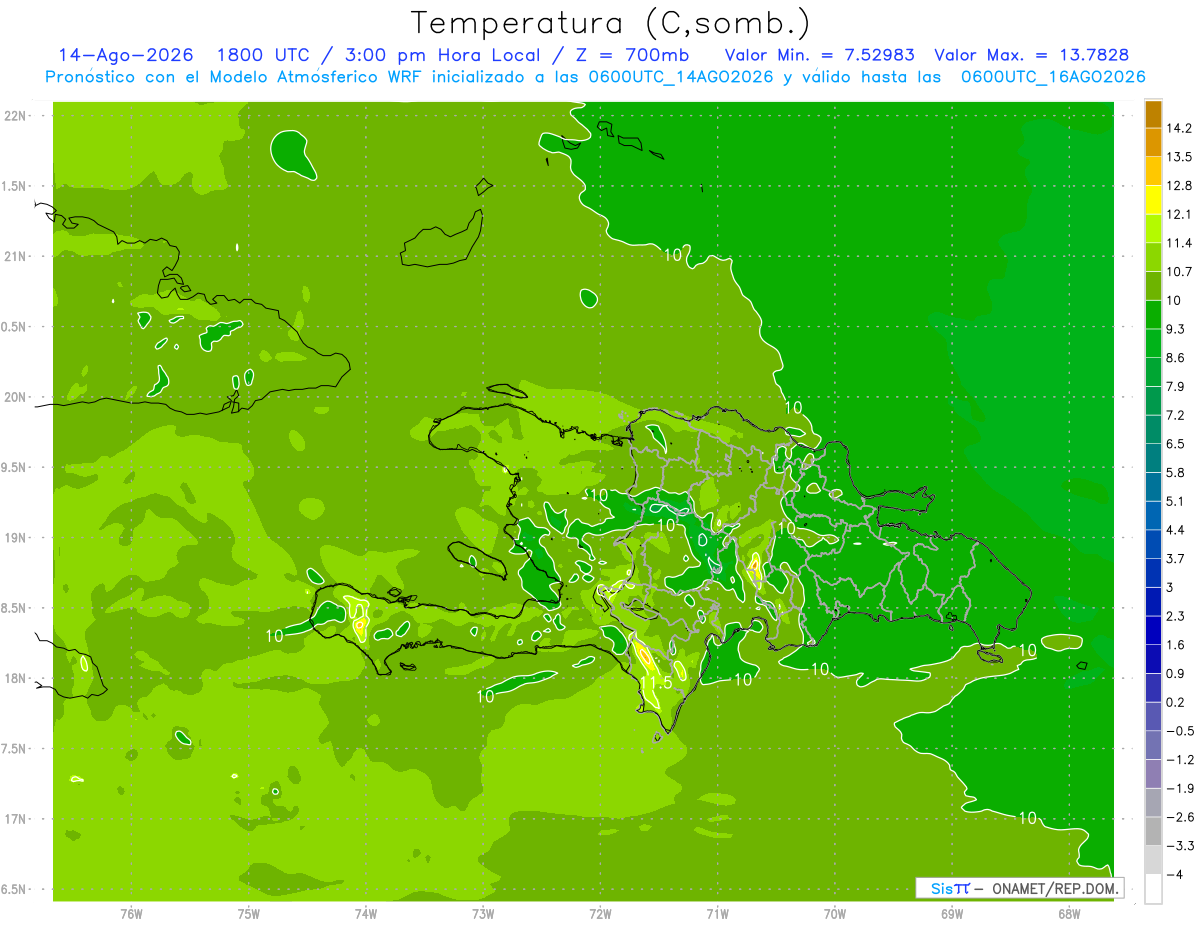
Task: Pick color bar segment between 5.1 and 4.4
Action: click(1153, 515)
